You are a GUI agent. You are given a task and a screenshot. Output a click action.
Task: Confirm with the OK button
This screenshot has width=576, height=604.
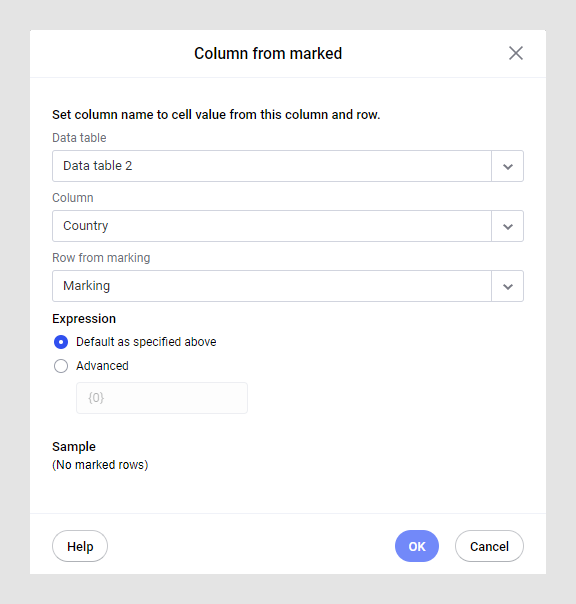(417, 546)
